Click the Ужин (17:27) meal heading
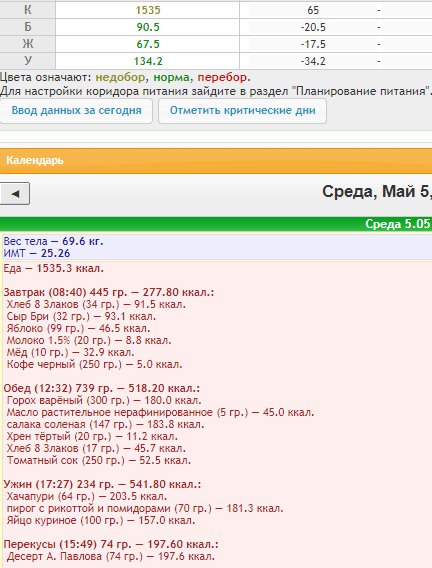The width and height of the screenshot is (432, 568). click(x=102, y=484)
